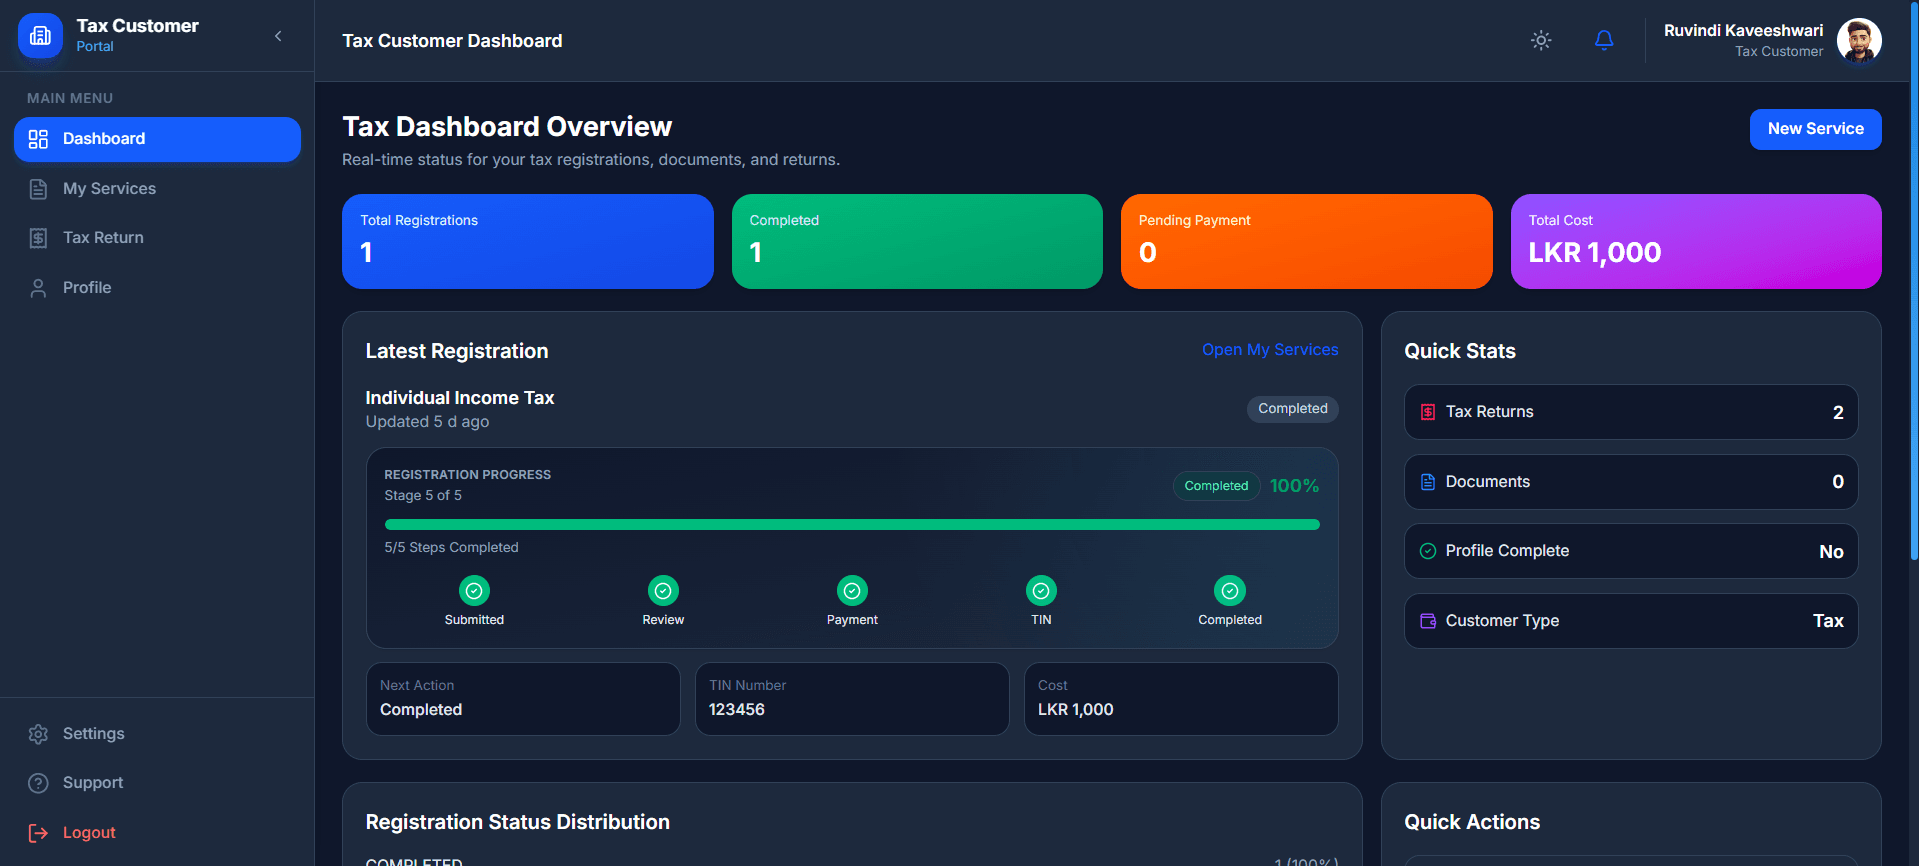Screen dimensions: 1919x866
Task: Click the Stage 5 of 5 label
Action: [x=423, y=496]
